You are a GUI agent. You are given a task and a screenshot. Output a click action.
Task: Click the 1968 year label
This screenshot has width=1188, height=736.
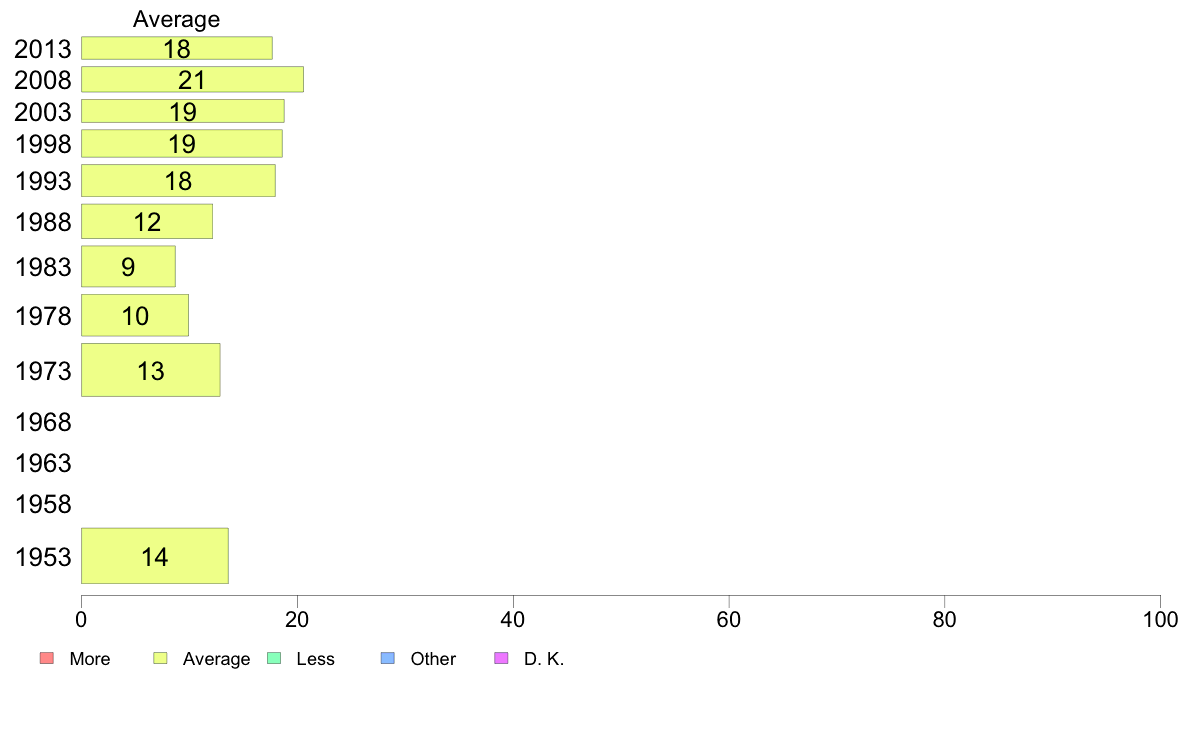click(x=43, y=422)
